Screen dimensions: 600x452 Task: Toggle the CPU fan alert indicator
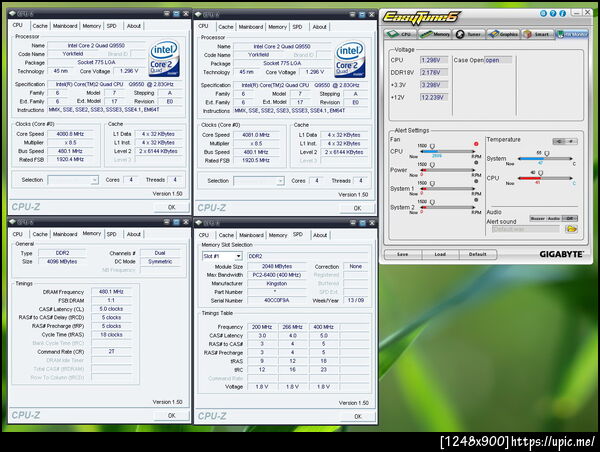pos(476,144)
